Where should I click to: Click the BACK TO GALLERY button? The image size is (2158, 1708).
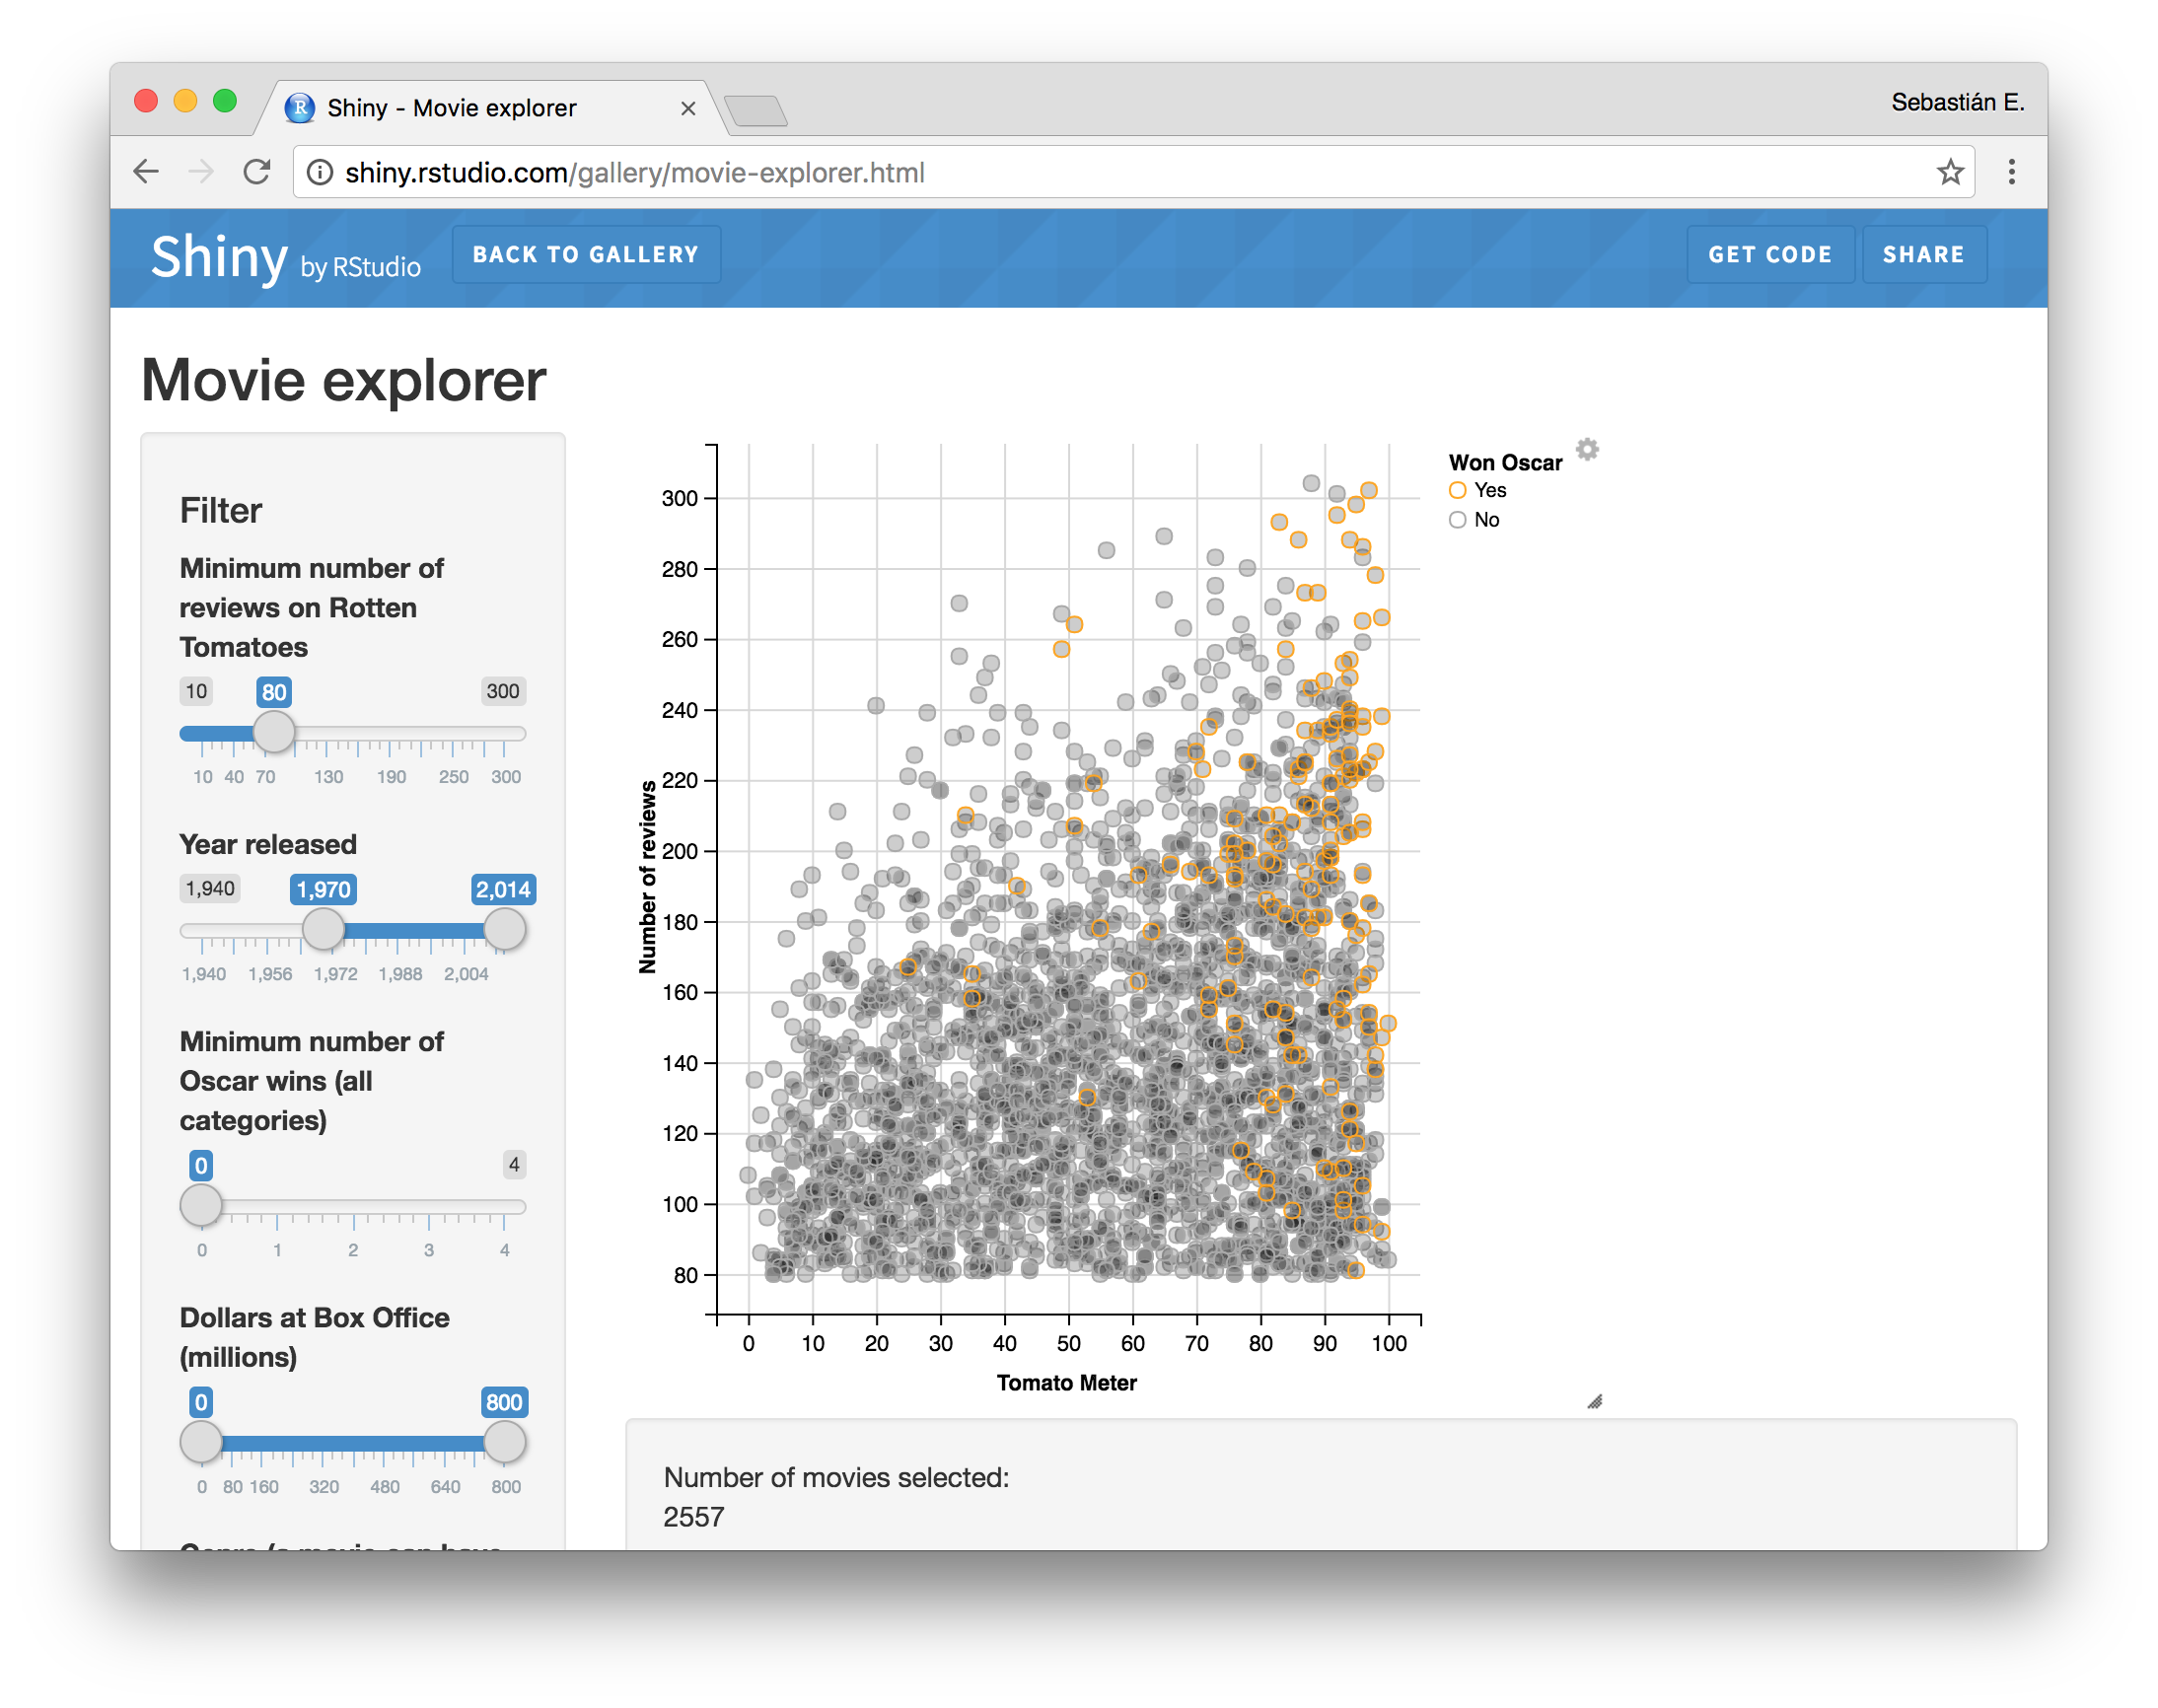[586, 255]
